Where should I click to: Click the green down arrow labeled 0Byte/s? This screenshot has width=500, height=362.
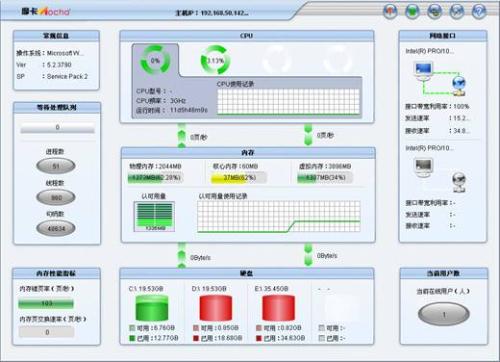click(x=308, y=255)
